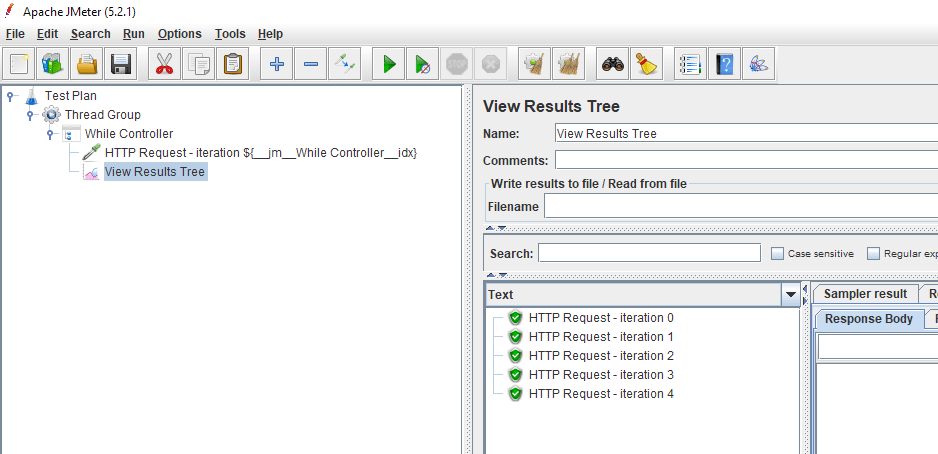
Task: Switch to the Response Body tab
Action: [x=869, y=319]
